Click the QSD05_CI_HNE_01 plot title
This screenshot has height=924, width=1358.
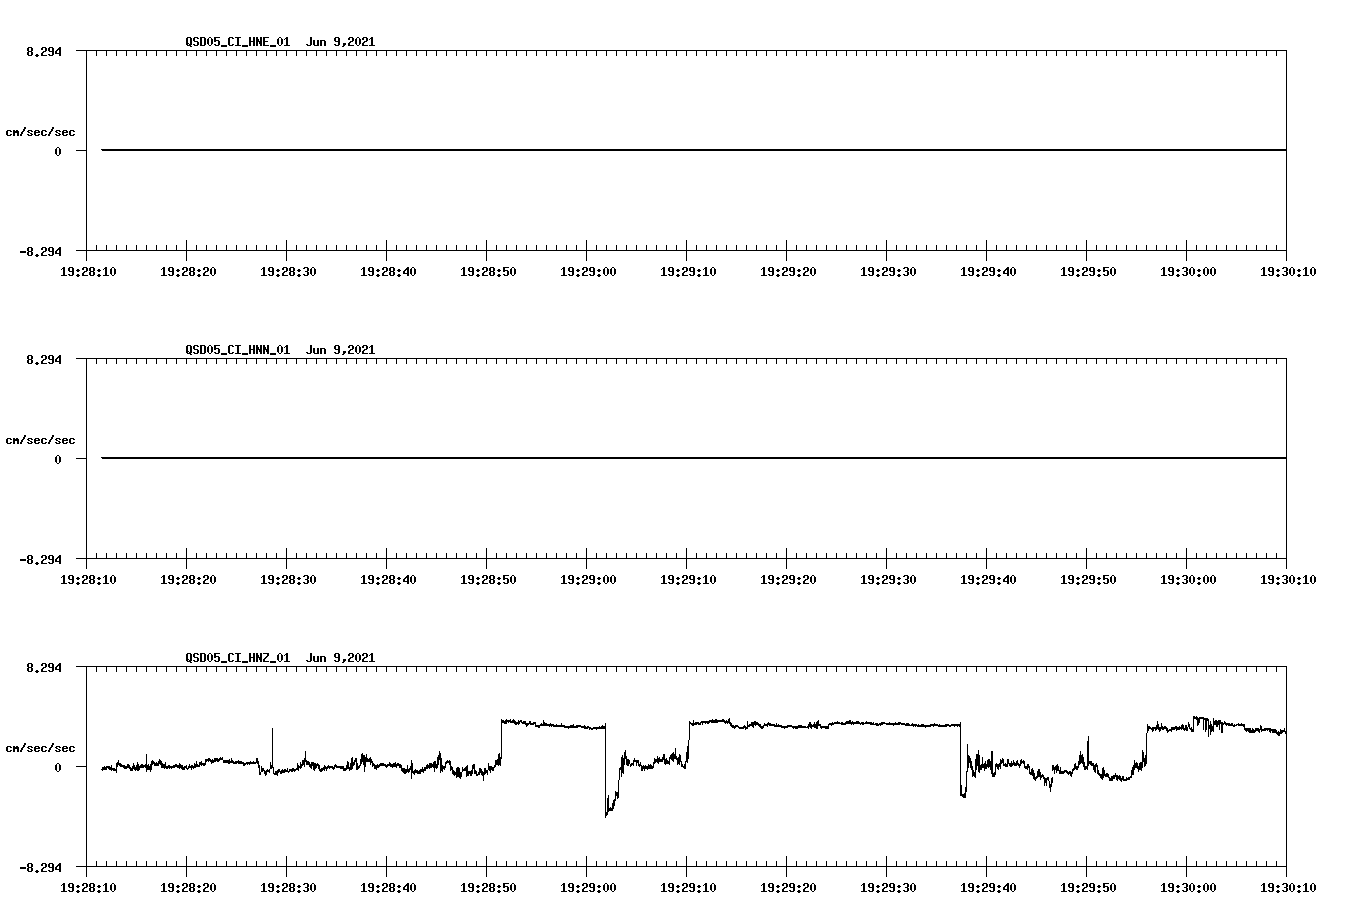coord(280,41)
